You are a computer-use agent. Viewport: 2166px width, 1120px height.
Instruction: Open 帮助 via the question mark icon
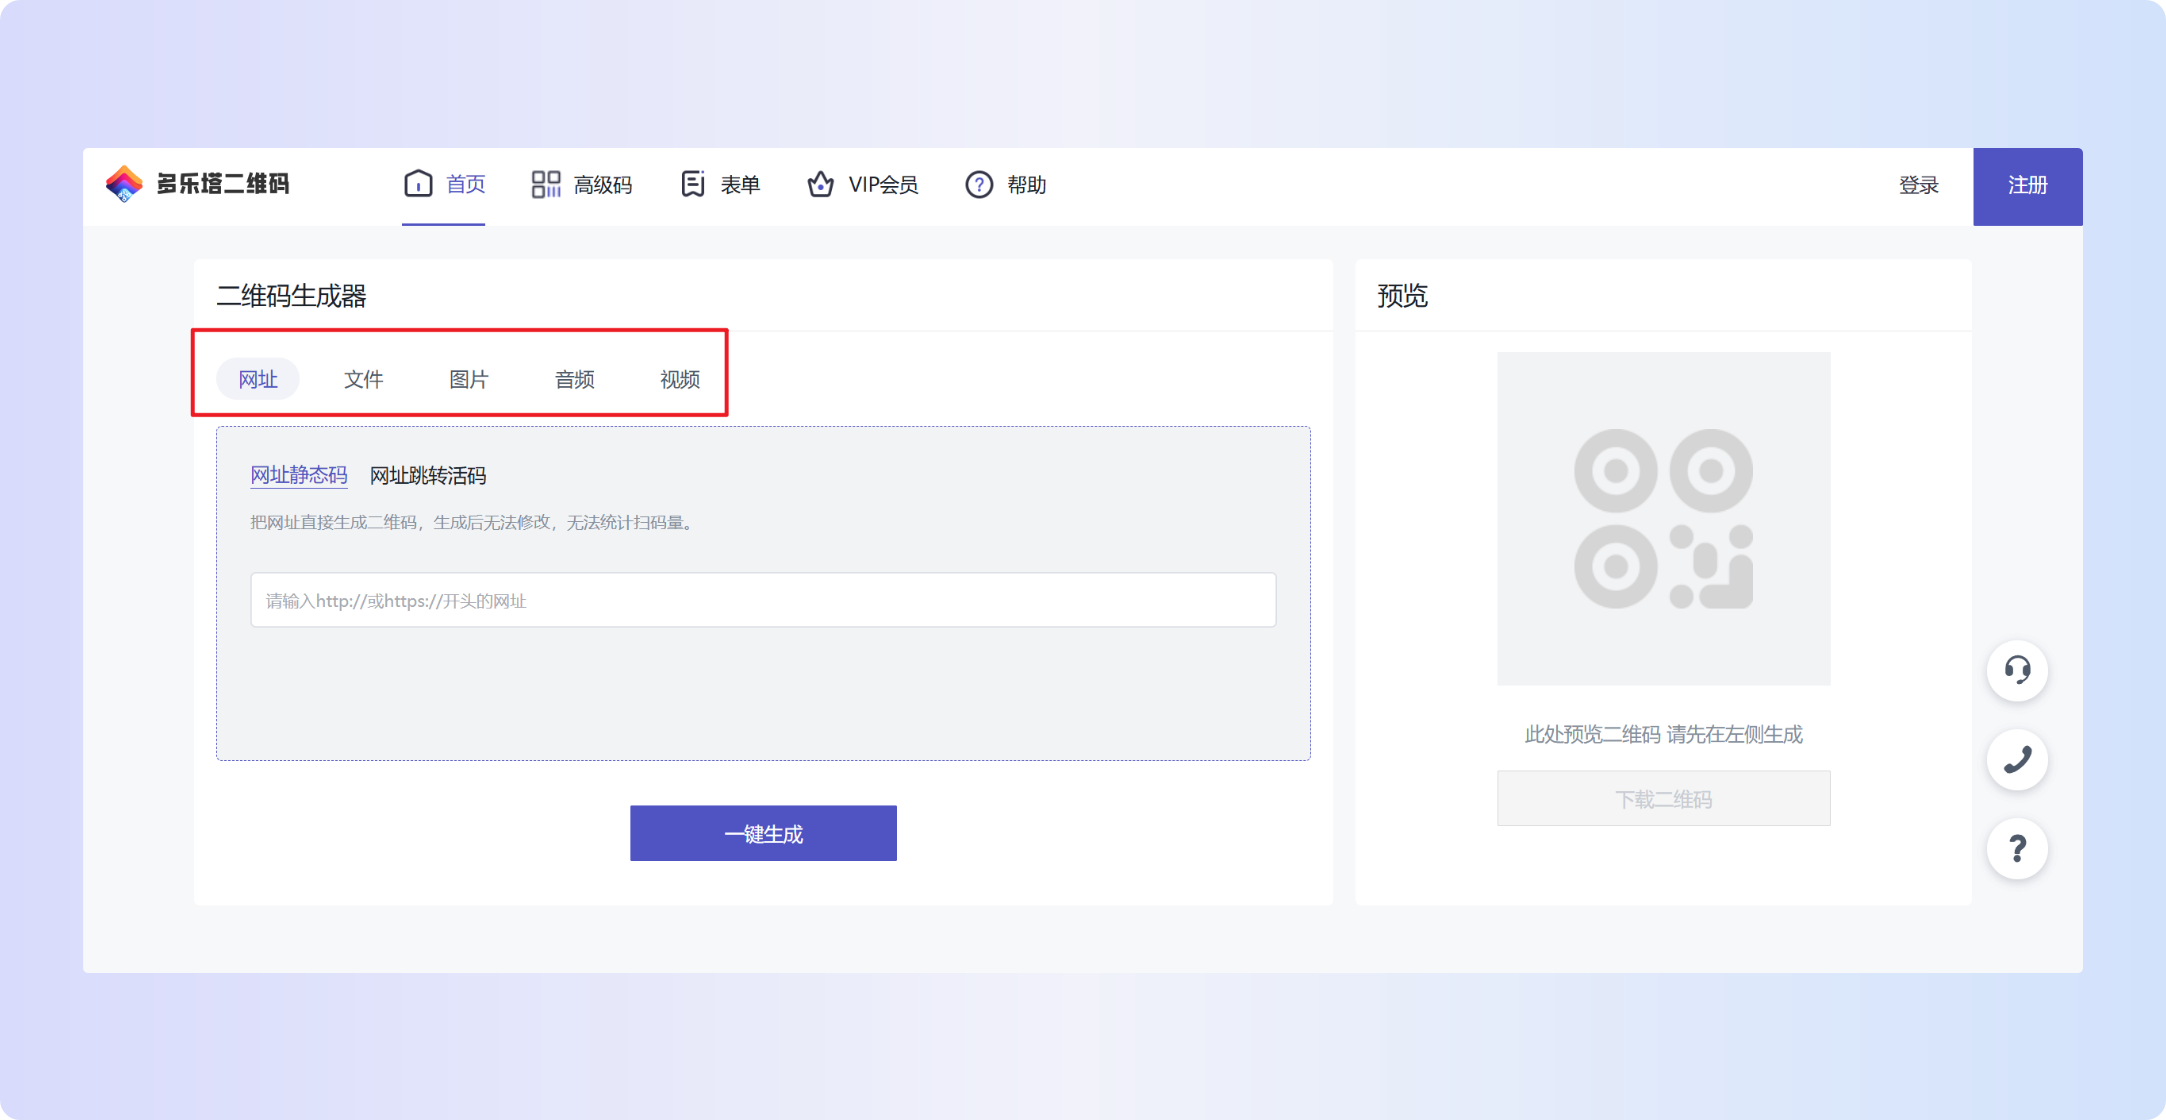[x=977, y=185]
